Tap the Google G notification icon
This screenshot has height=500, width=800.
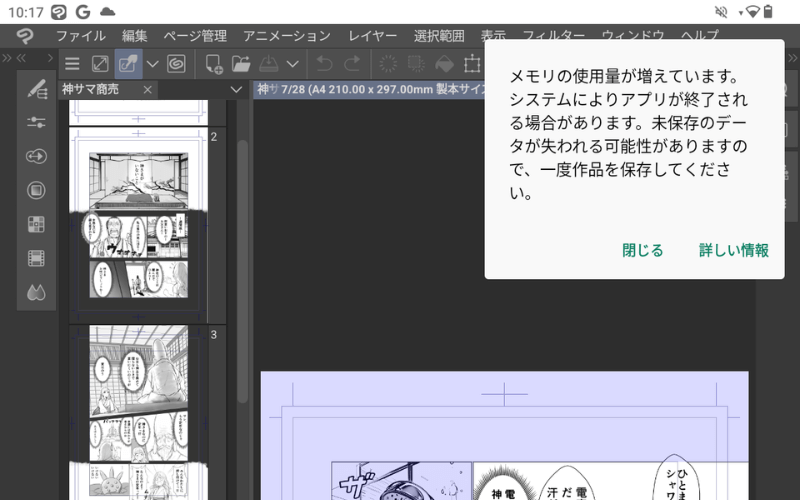83,12
